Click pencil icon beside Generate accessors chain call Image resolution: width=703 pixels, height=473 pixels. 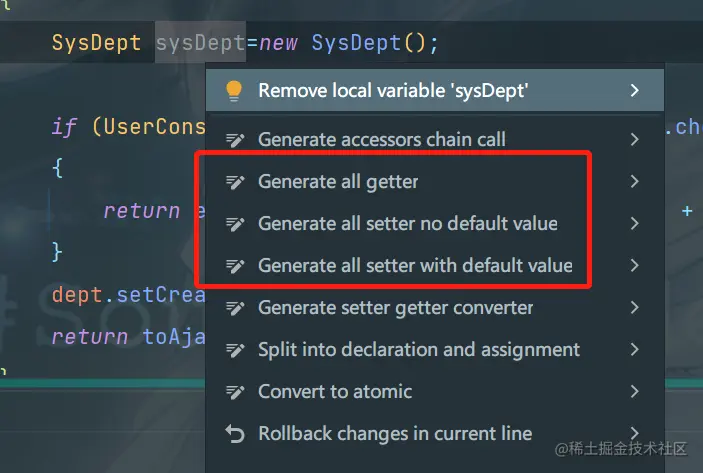point(235,140)
